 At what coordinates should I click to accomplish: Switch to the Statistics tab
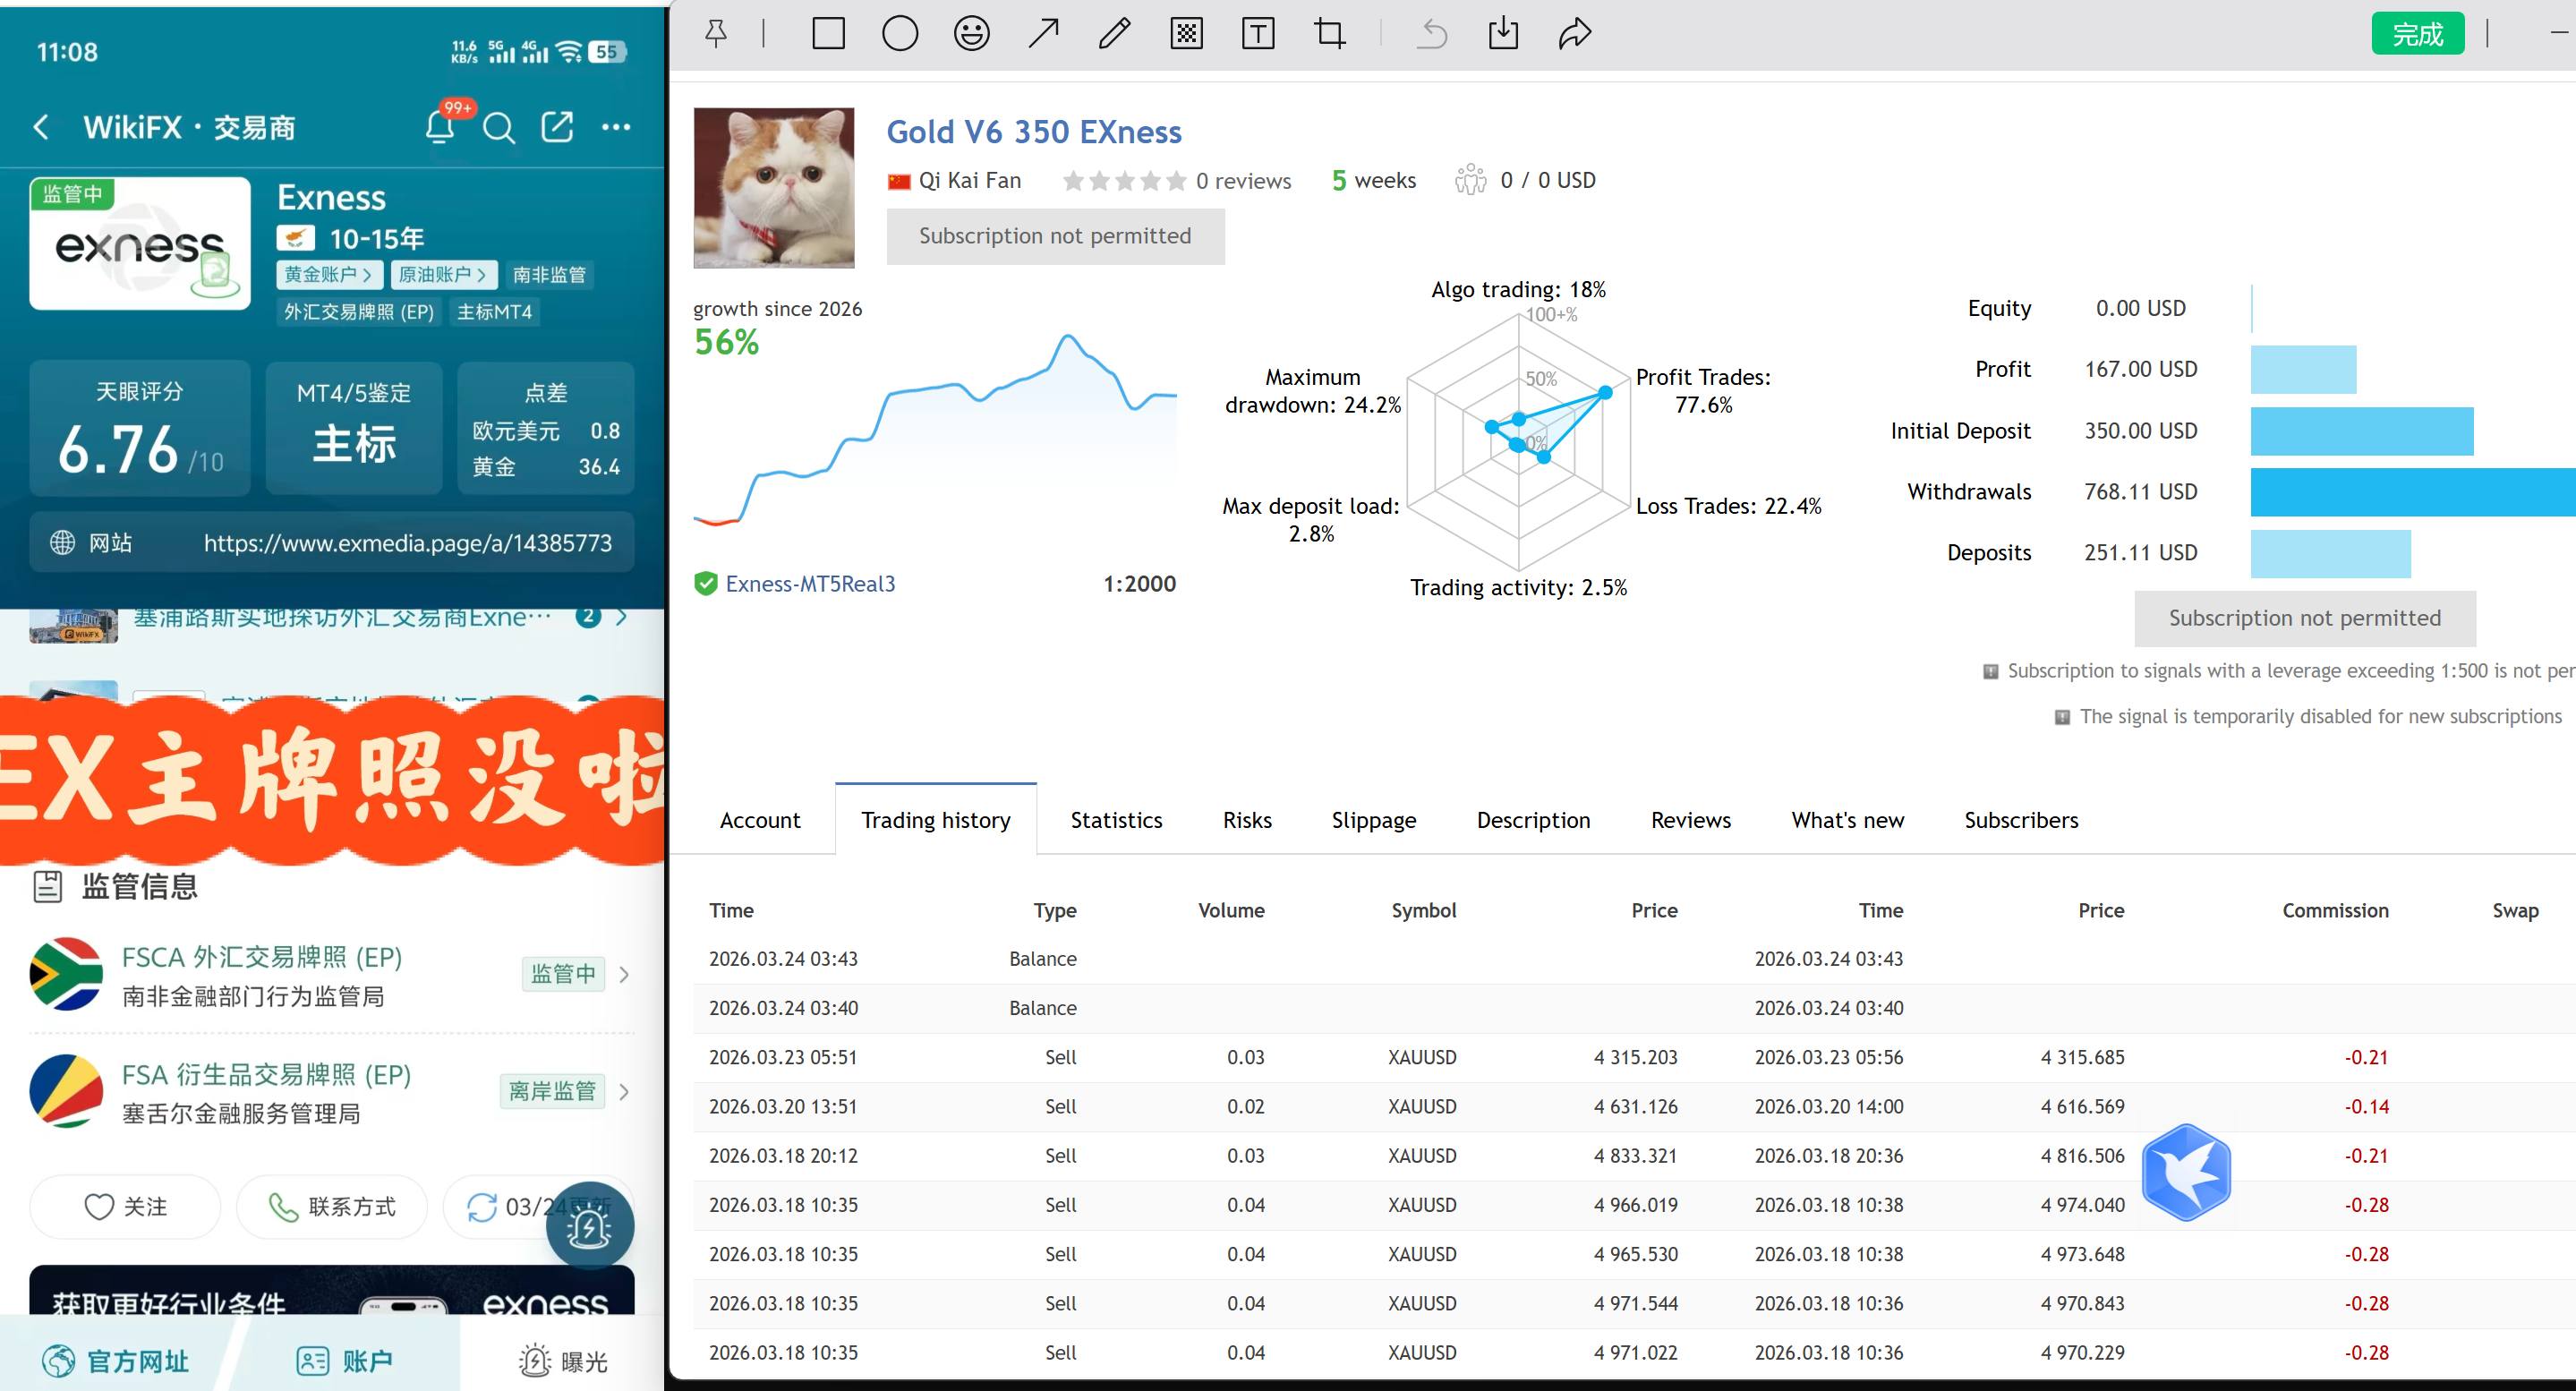coord(1116,820)
